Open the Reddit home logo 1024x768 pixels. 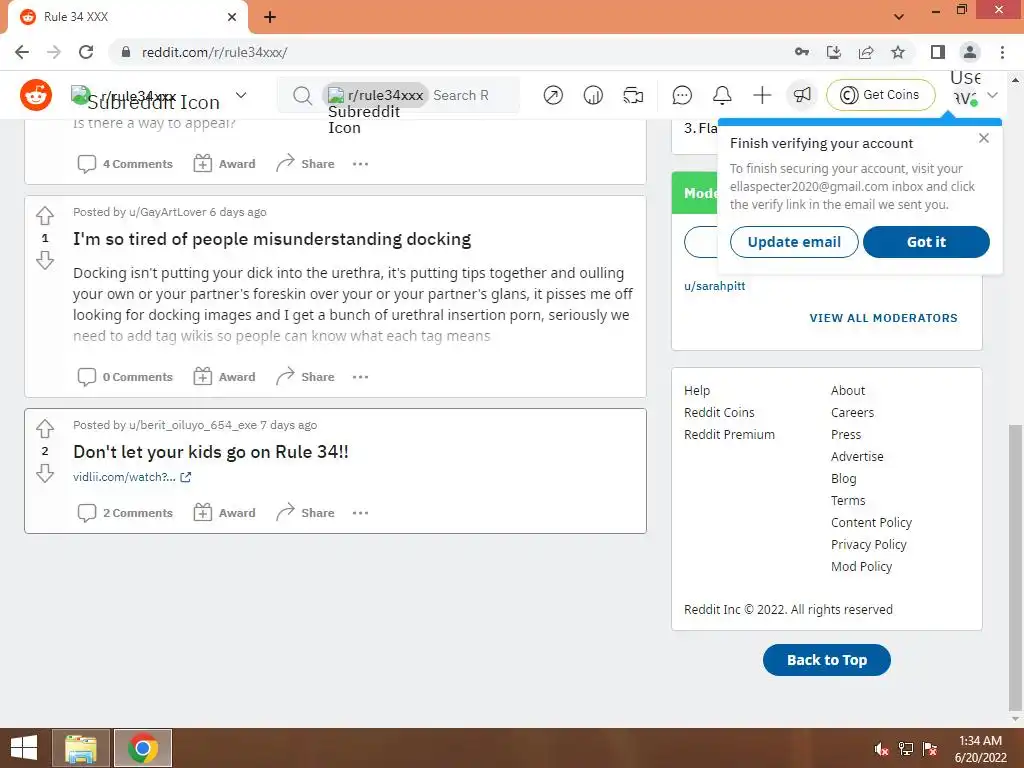pos(36,95)
